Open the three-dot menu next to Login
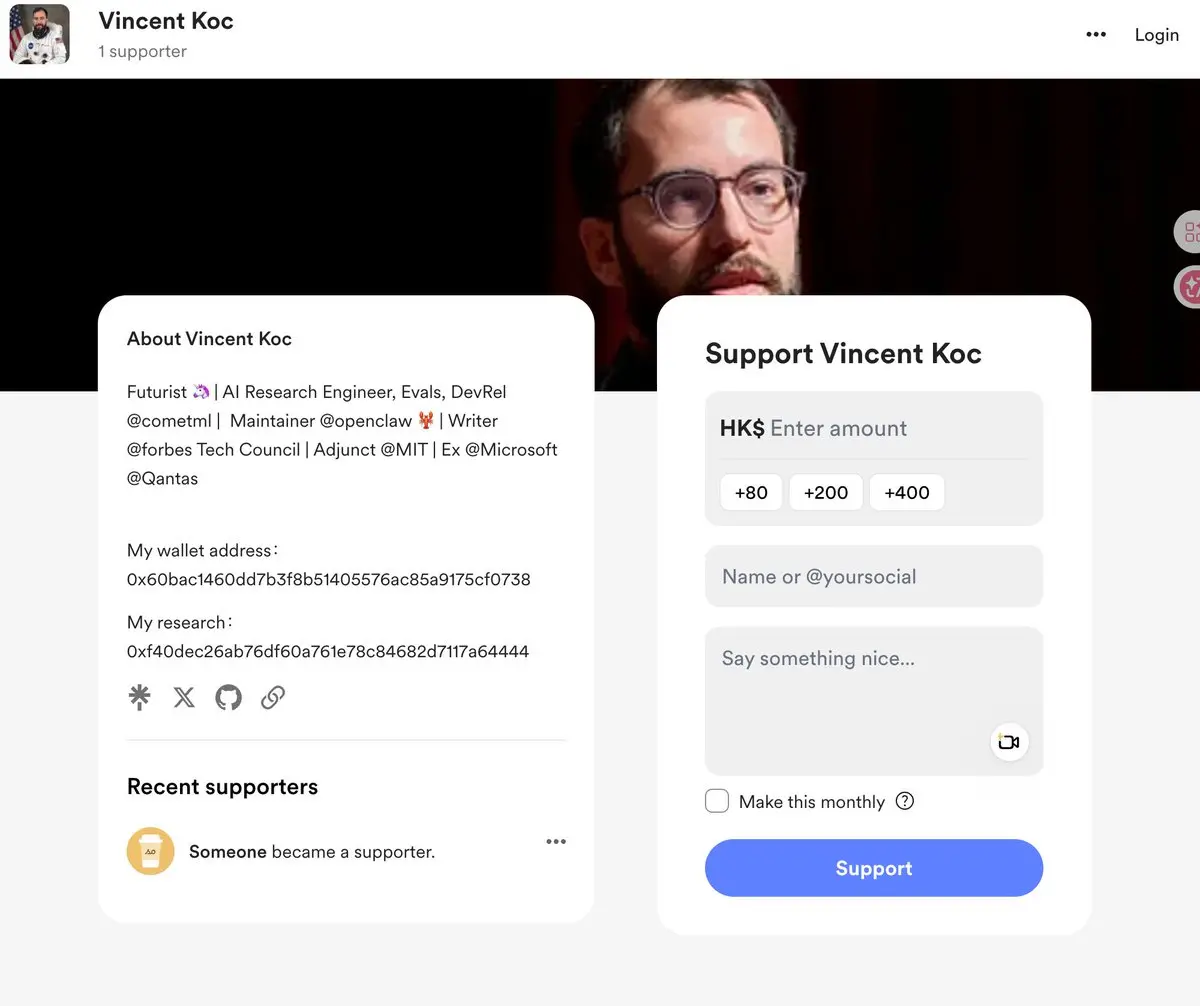This screenshot has width=1200, height=1006. point(1096,34)
